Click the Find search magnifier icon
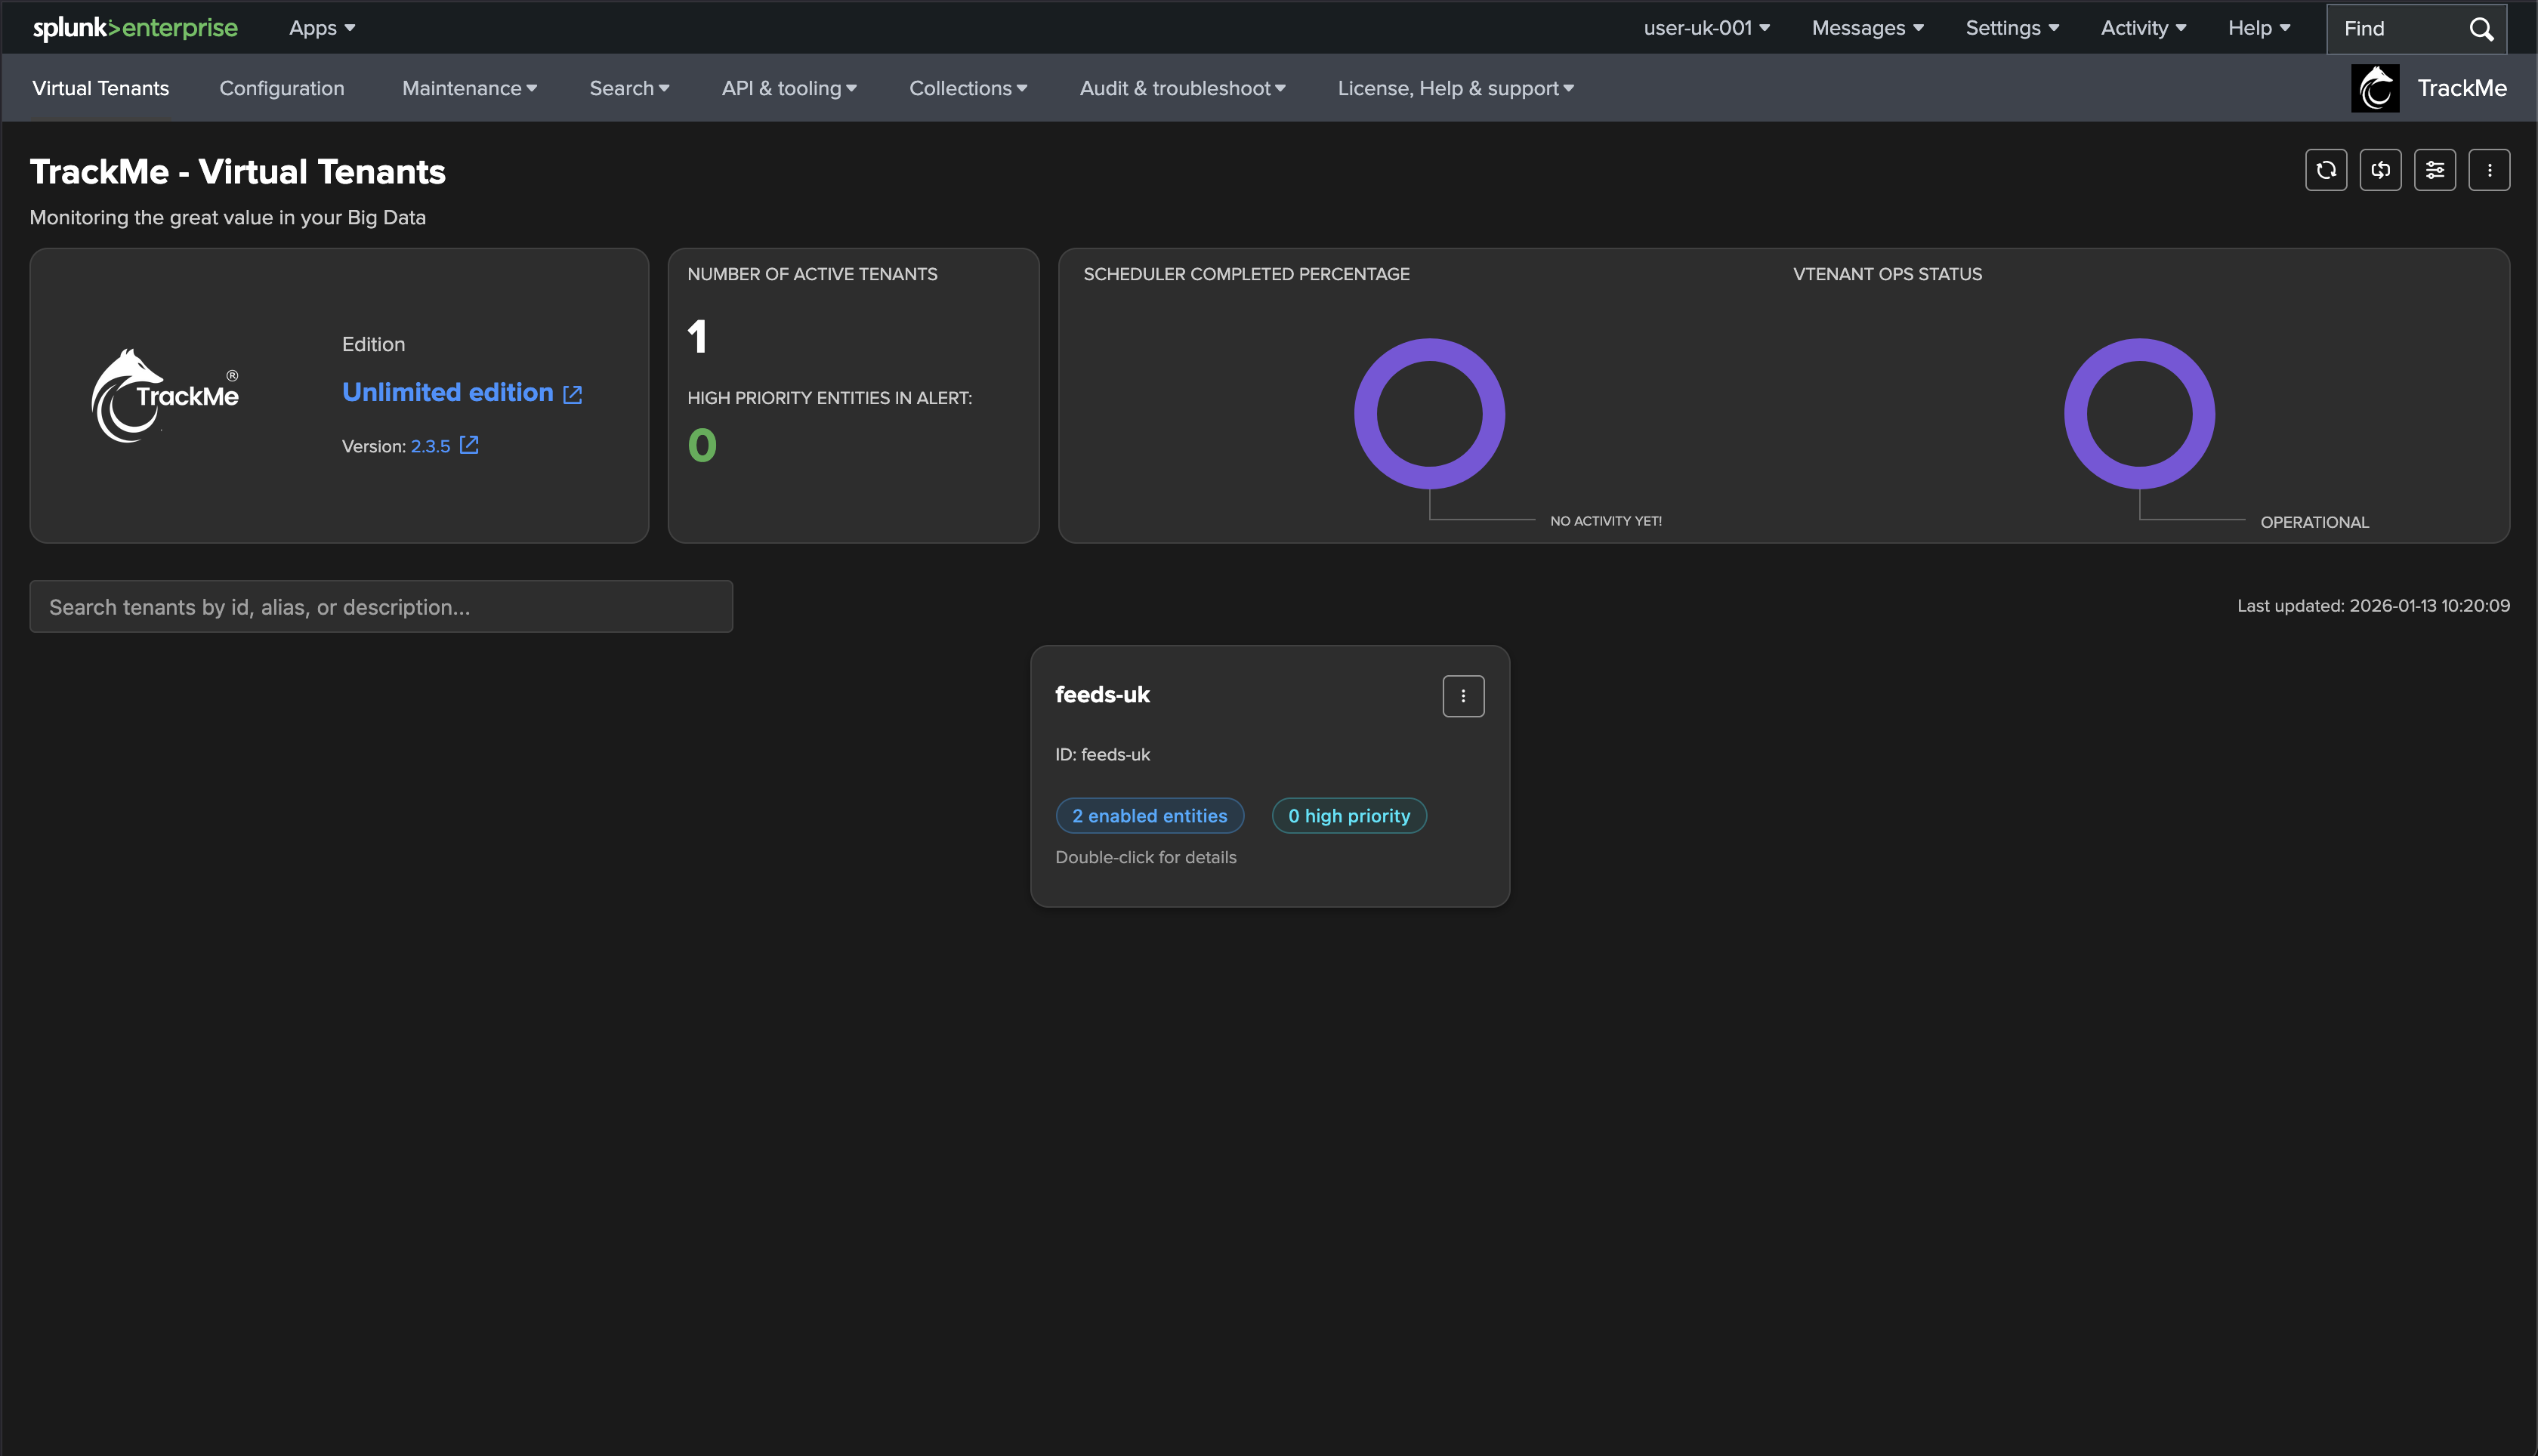 [2481, 29]
